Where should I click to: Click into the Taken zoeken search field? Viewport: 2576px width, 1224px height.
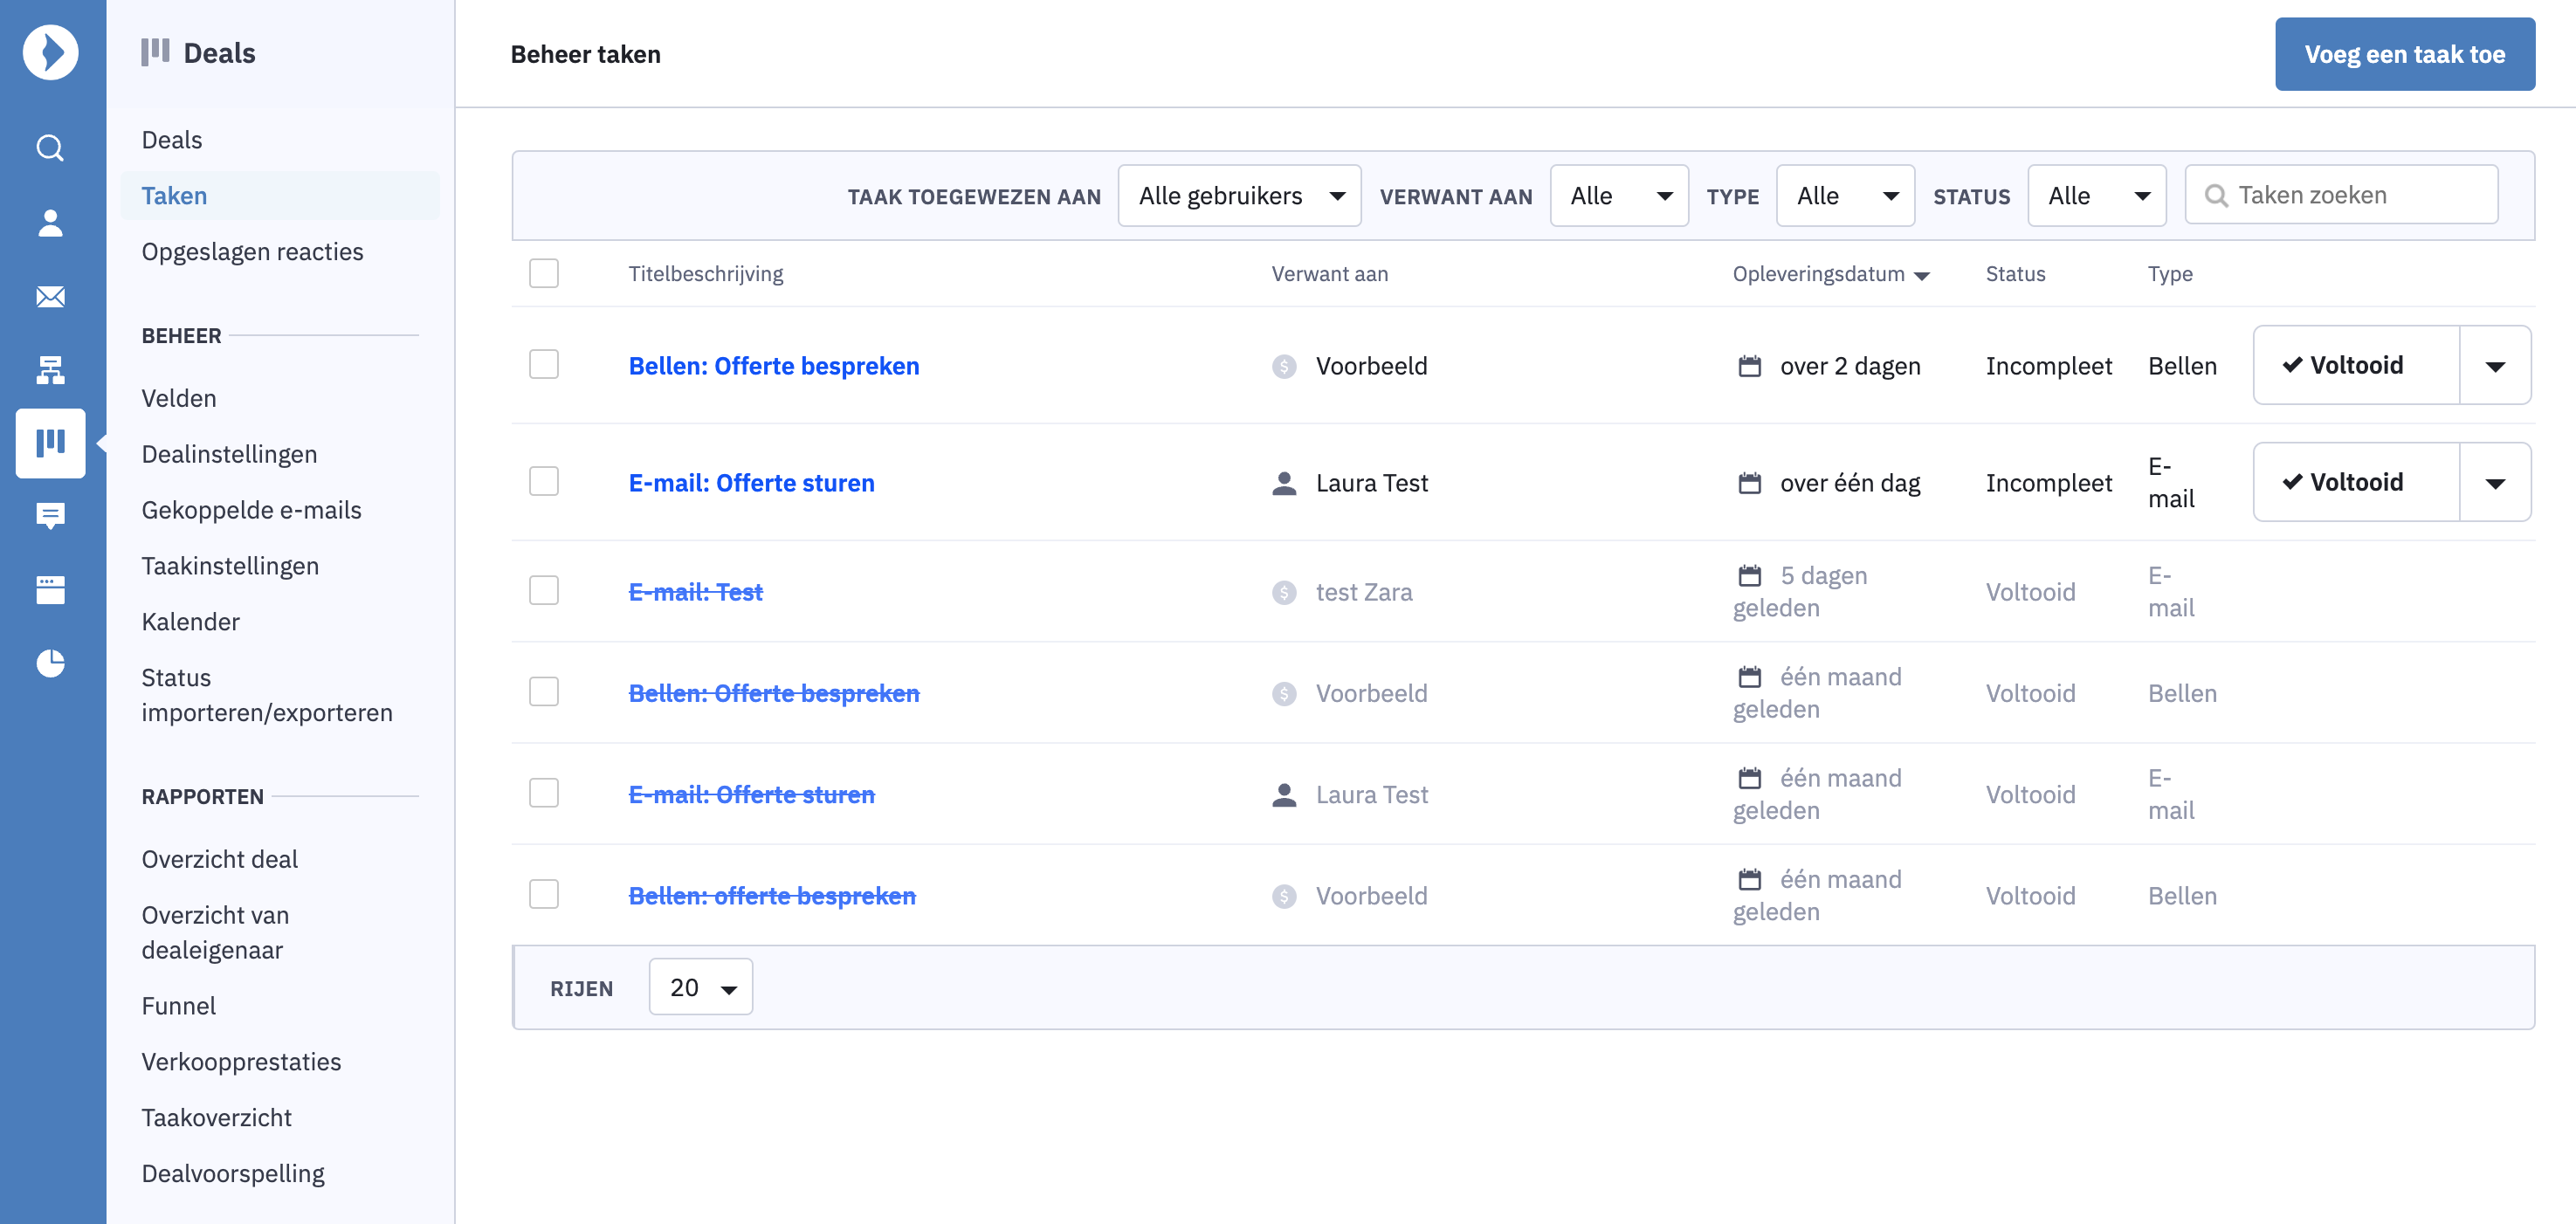[2341, 196]
